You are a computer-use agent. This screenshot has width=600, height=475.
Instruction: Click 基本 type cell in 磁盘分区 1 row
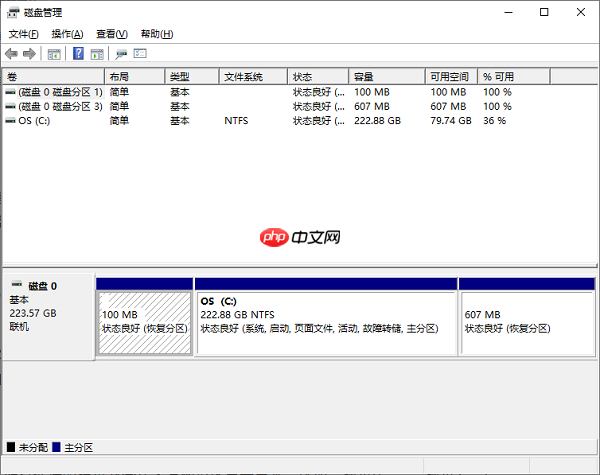179,92
